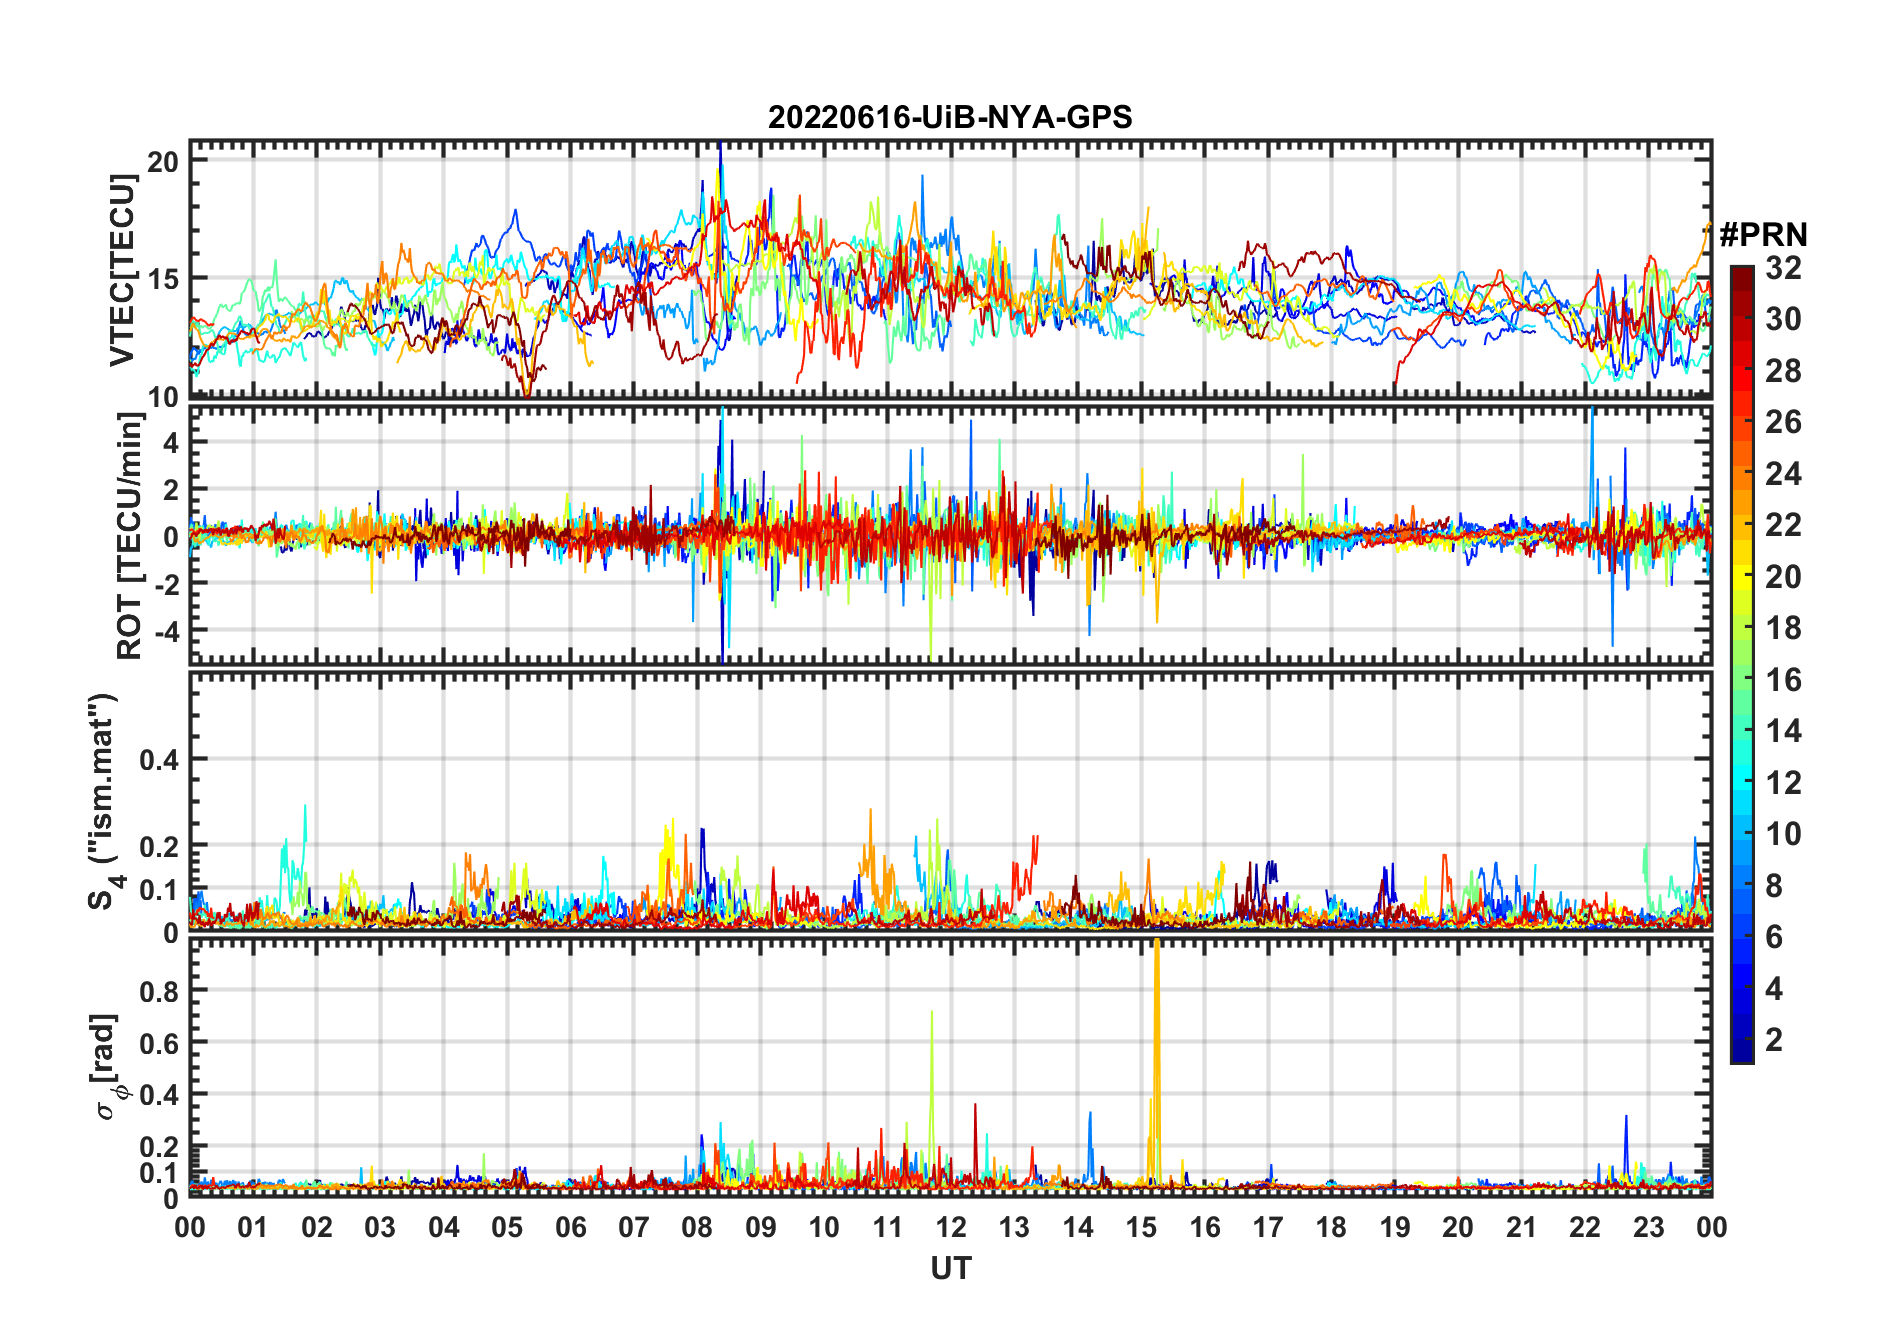Click the plot title 20220616-UiB-NYA-GPS

click(950, 117)
